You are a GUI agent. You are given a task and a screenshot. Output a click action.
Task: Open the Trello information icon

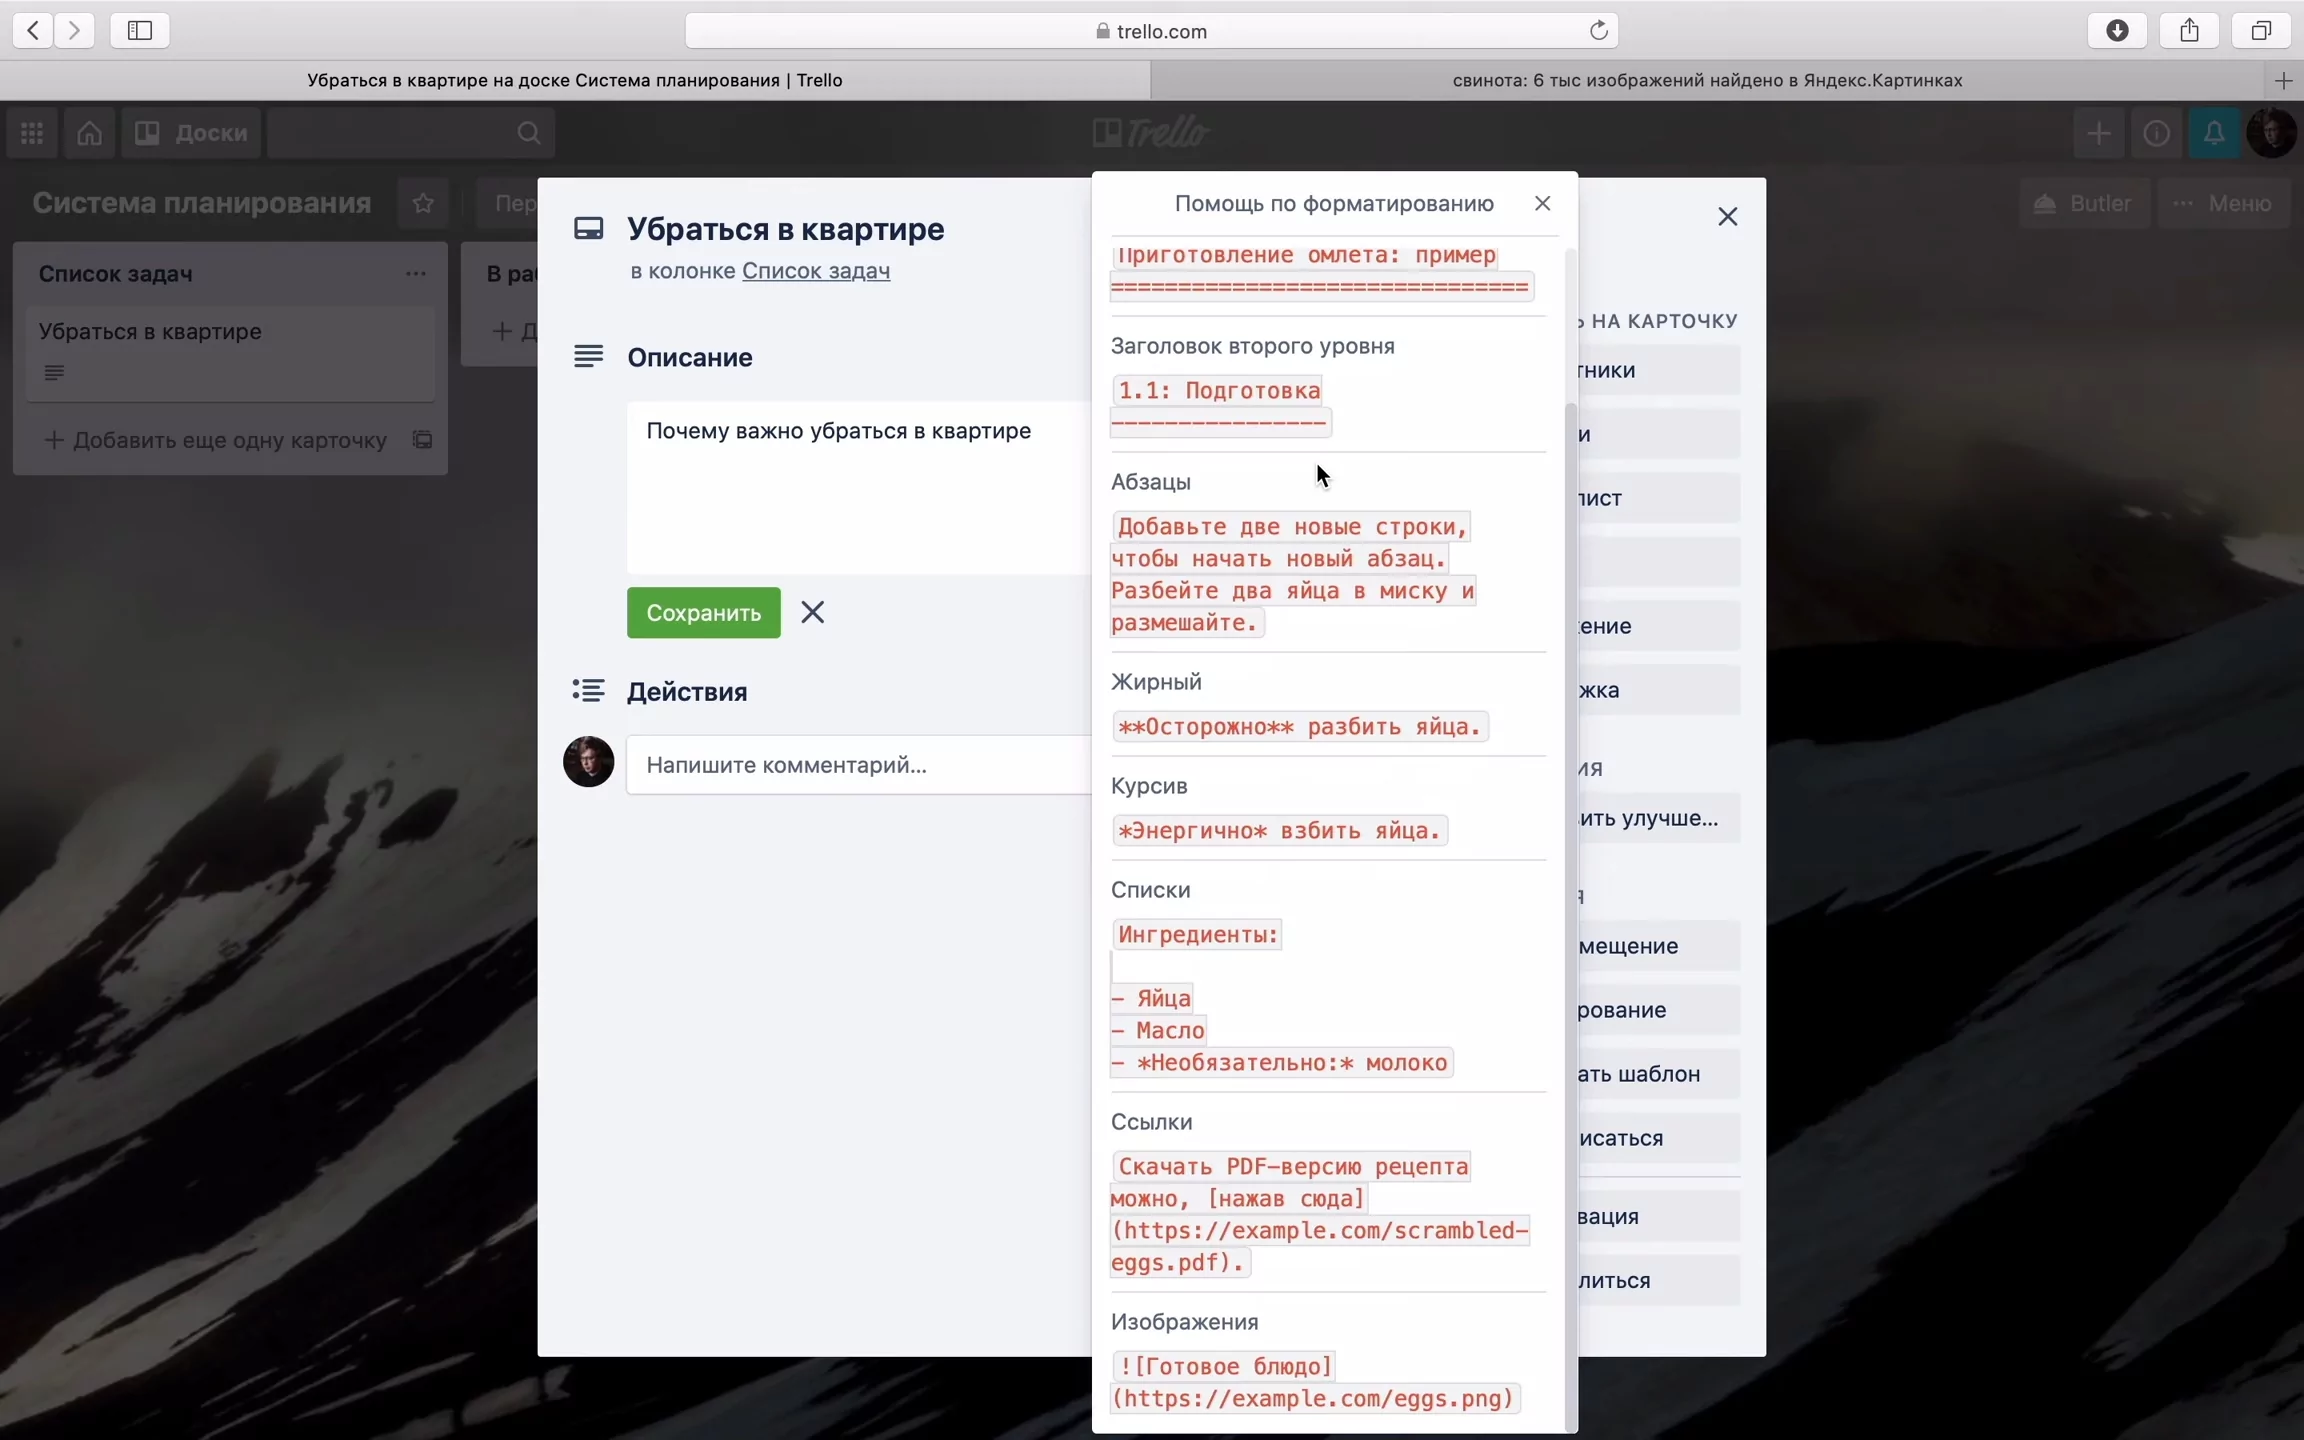click(x=2156, y=132)
